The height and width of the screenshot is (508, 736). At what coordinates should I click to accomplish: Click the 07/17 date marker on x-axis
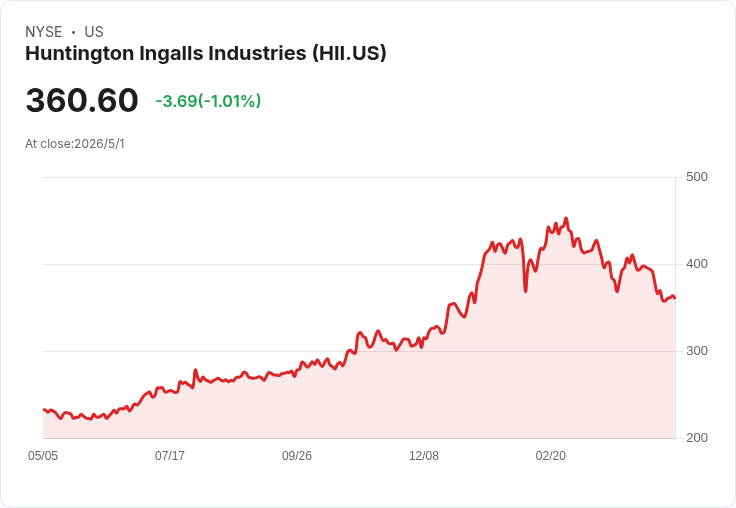pyautogui.click(x=170, y=456)
